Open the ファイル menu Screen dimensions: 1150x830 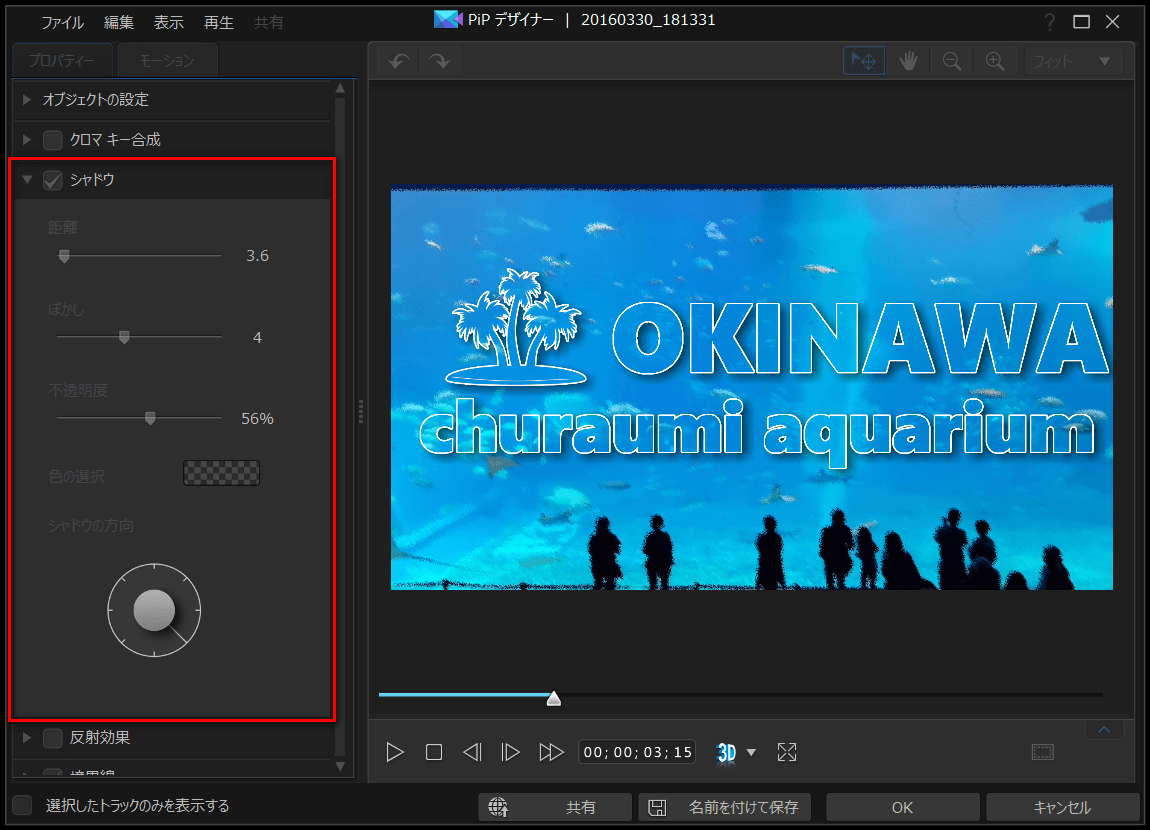62,23
